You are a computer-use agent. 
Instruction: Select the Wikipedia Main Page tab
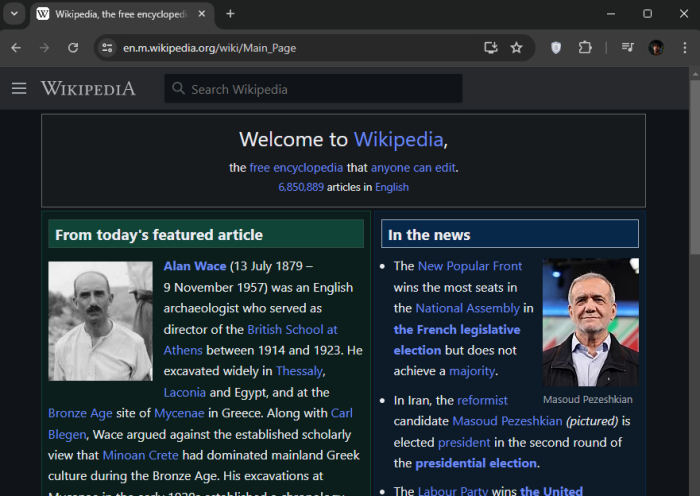(x=120, y=14)
